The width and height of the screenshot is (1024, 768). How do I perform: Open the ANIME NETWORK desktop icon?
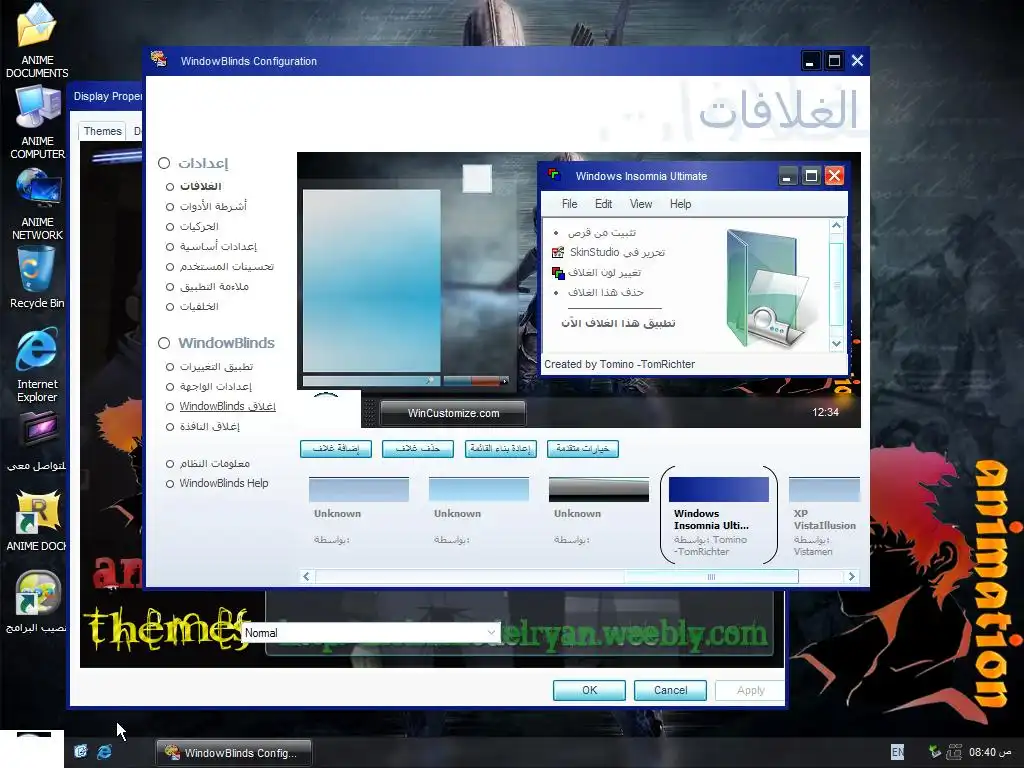coord(37,189)
